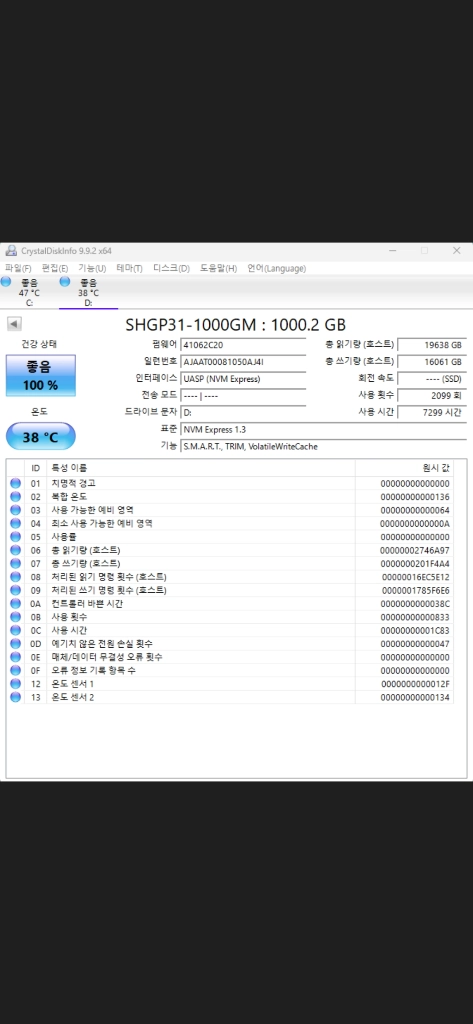Click raw value 00000016EC5E12

pyautogui.click(x=415, y=577)
